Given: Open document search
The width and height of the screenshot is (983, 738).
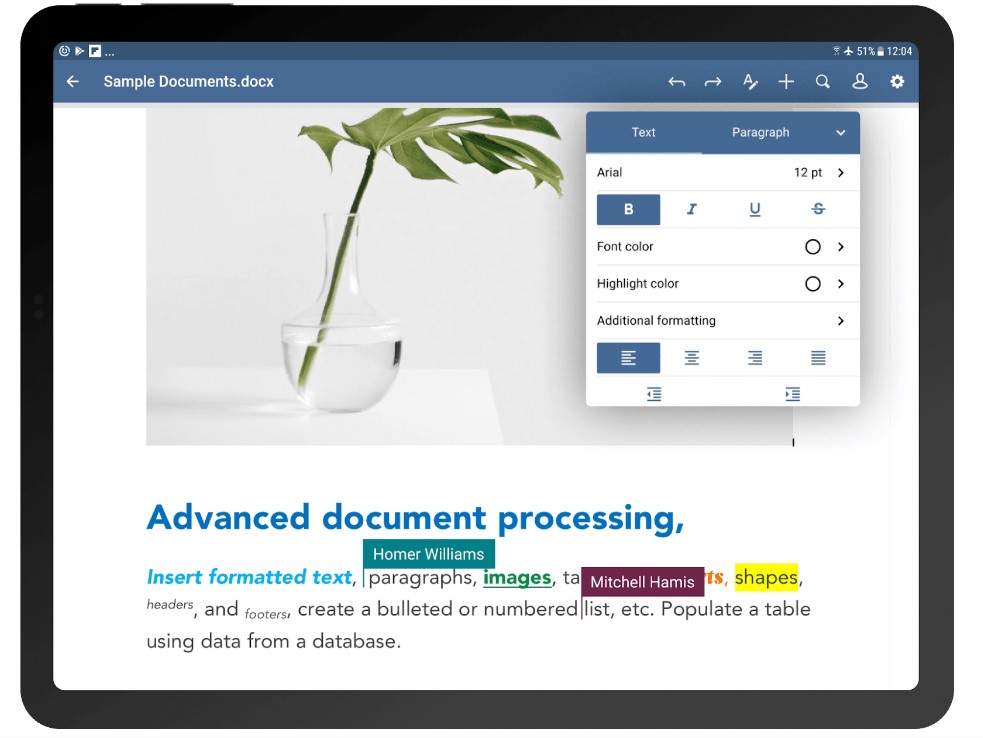Looking at the screenshot, I should [823, 81].
